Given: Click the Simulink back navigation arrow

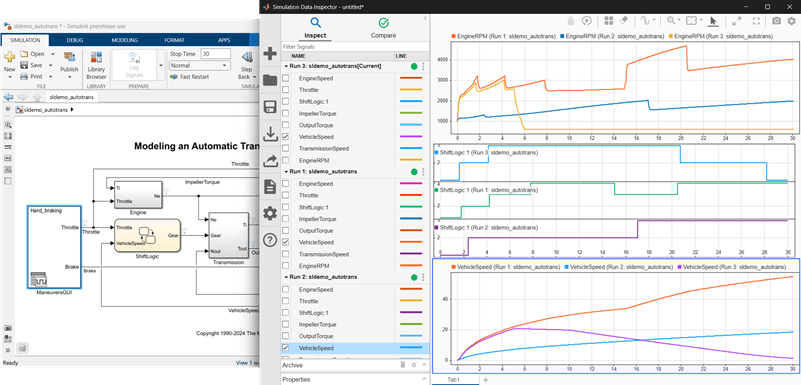Looking at the screenshot, I should click(x=8, y=97).
